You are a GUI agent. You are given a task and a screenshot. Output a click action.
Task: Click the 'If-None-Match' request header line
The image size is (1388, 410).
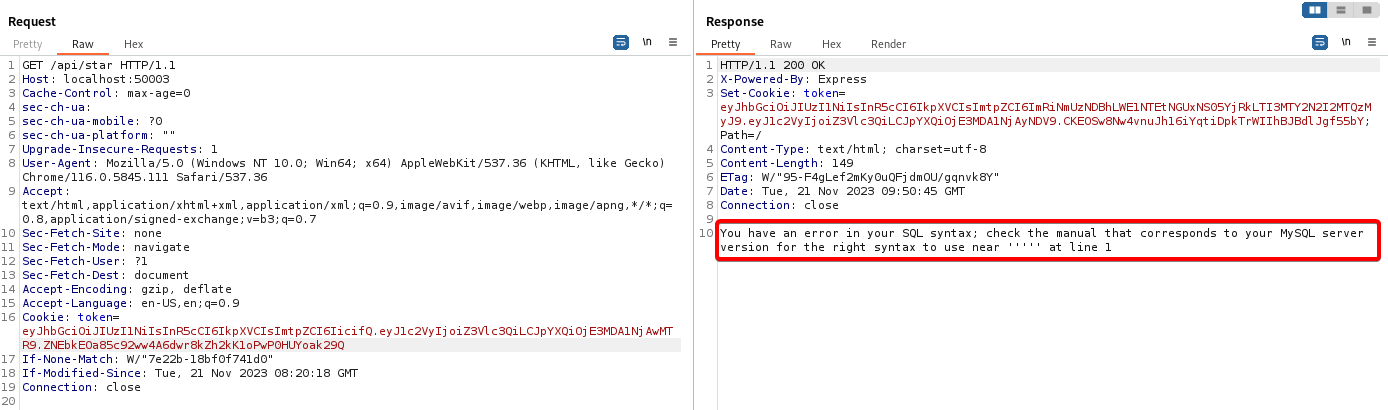[147, 359]
